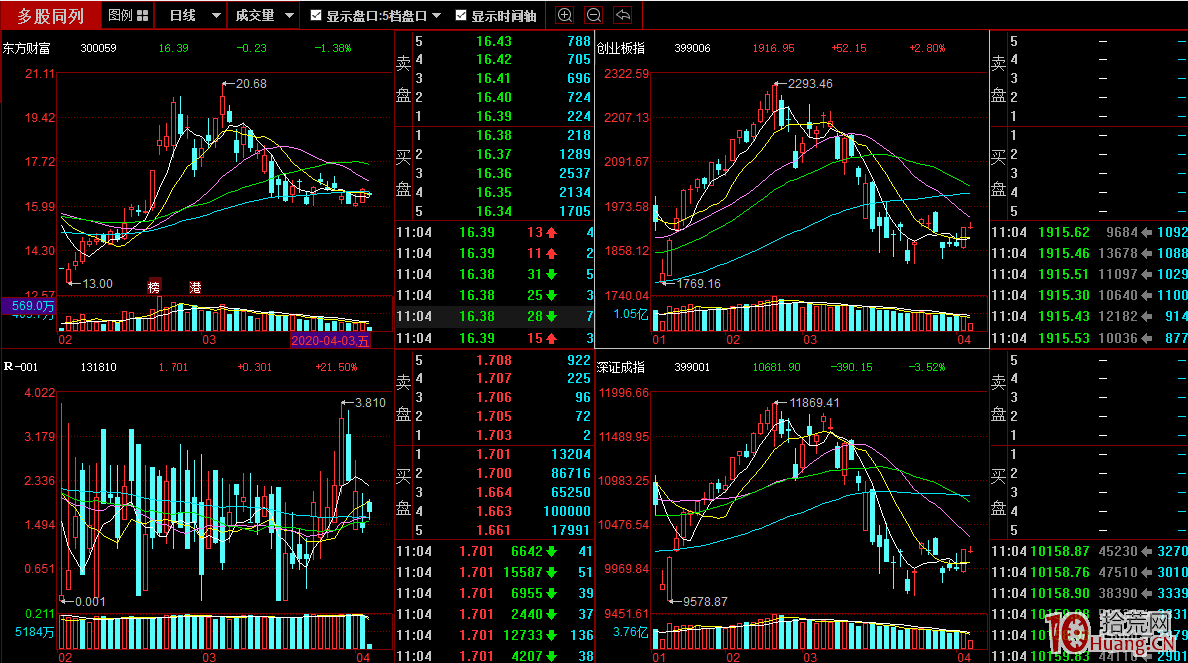Select the 多股同列 tab

point(51,15)
